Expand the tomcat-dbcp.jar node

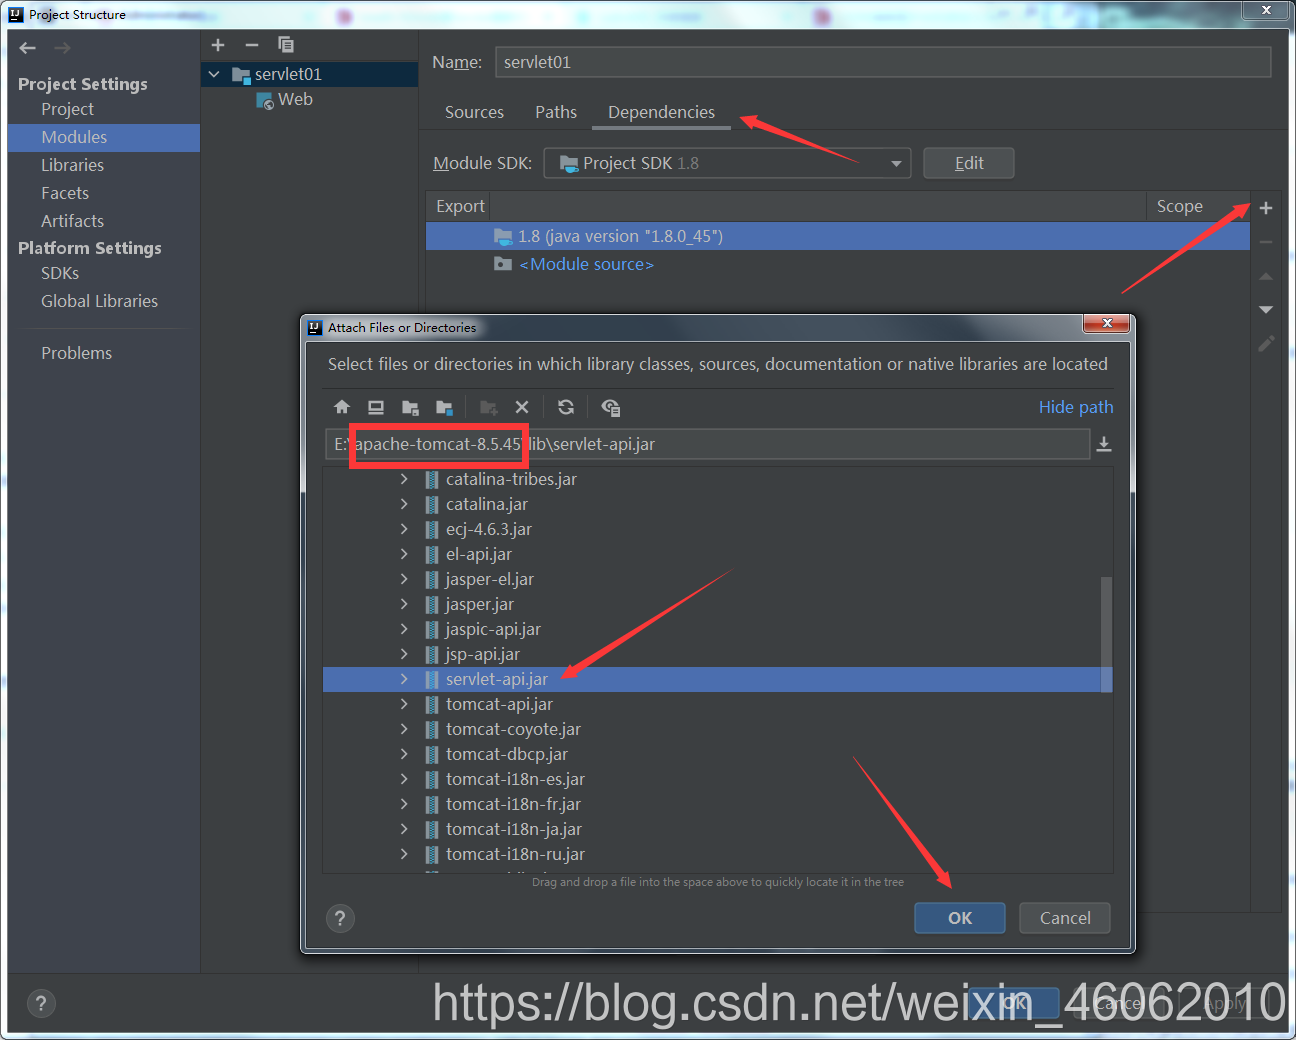pyautogui.click(x=404, y=754)
